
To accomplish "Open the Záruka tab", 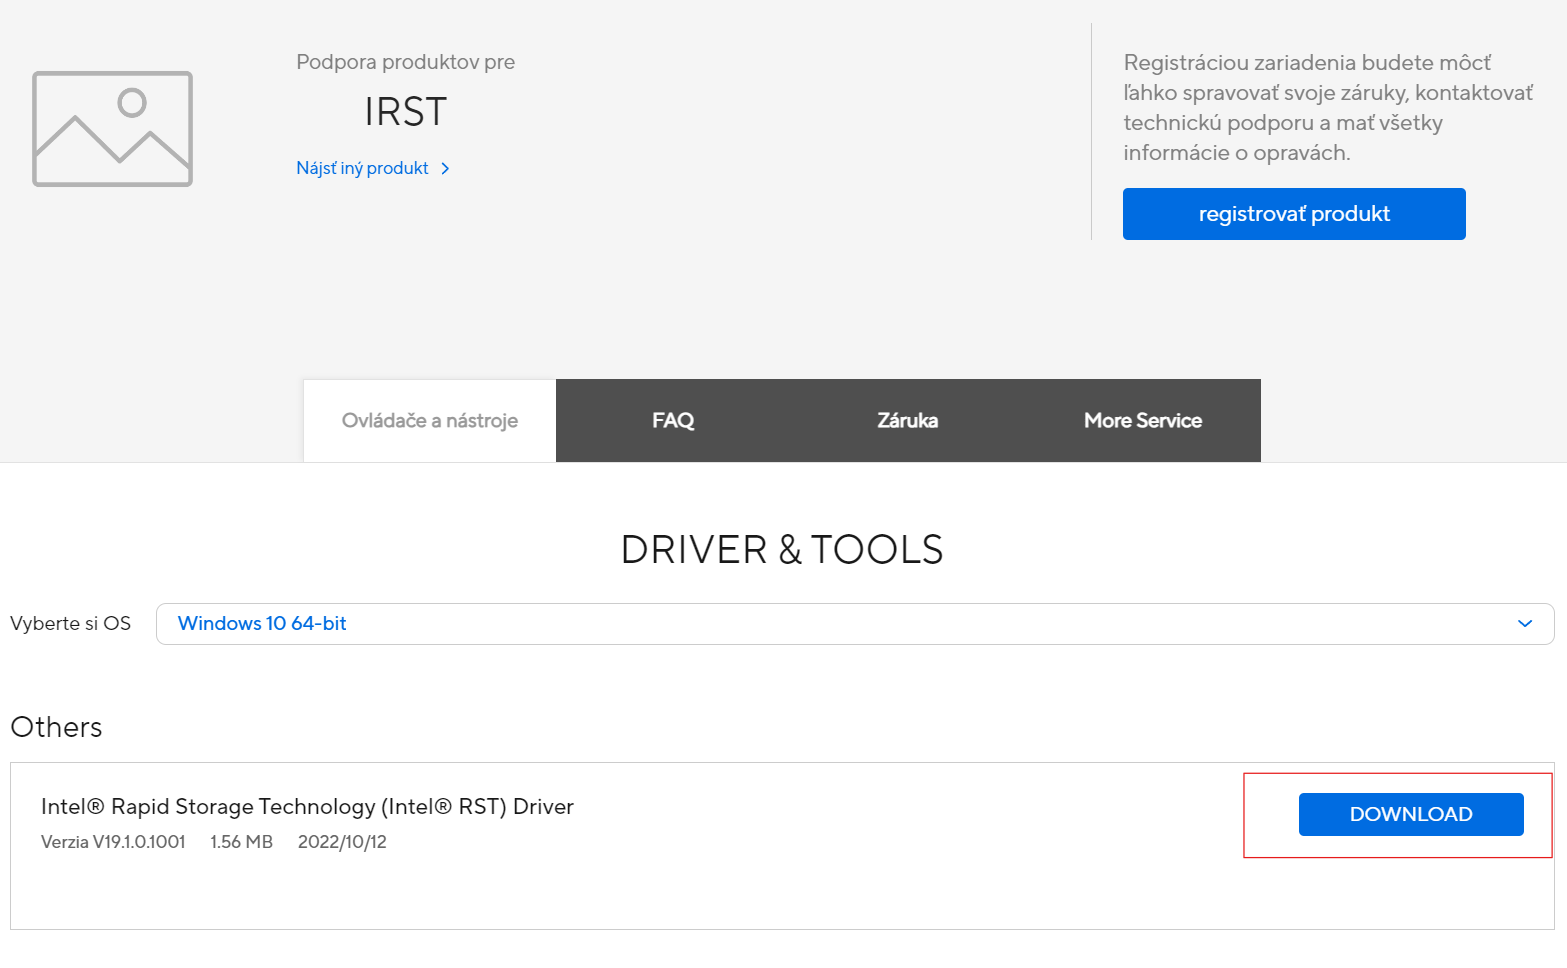I will click(x=908, y=420).
